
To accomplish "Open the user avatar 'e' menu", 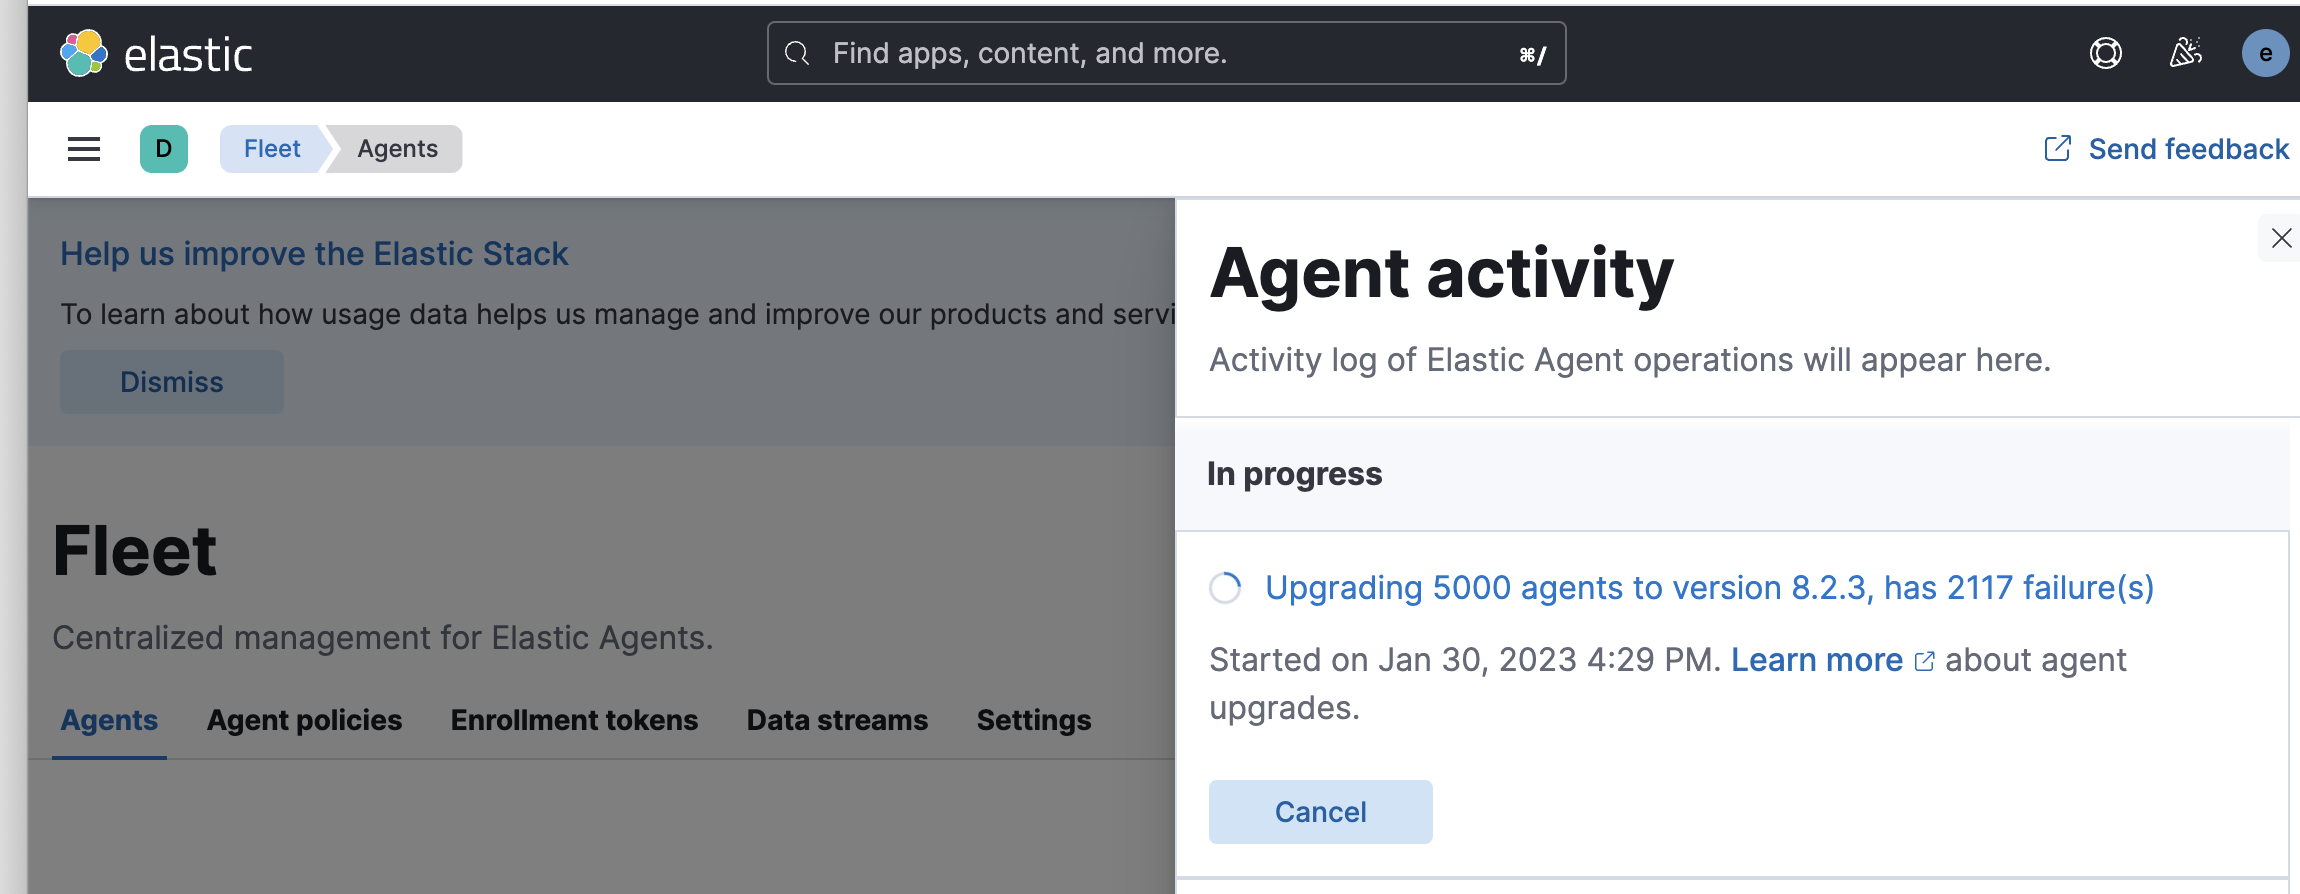I will (x=2265, y=53).
